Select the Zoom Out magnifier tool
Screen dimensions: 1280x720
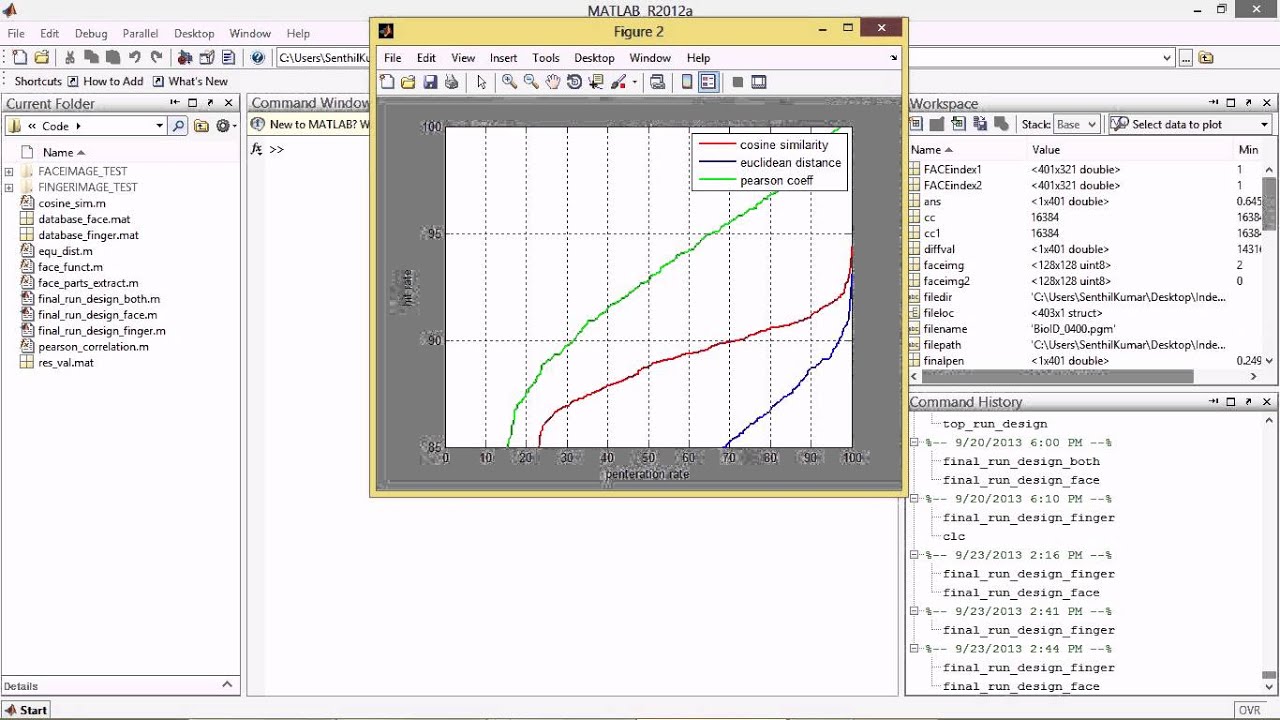point(531,82)
